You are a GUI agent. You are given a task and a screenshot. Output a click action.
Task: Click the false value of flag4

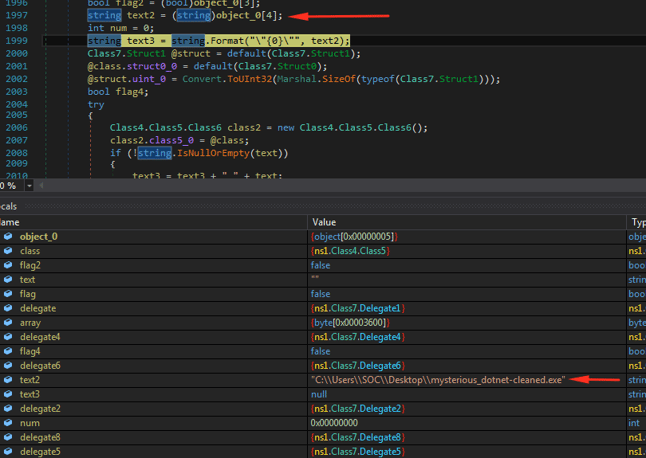tap(321, 351)
